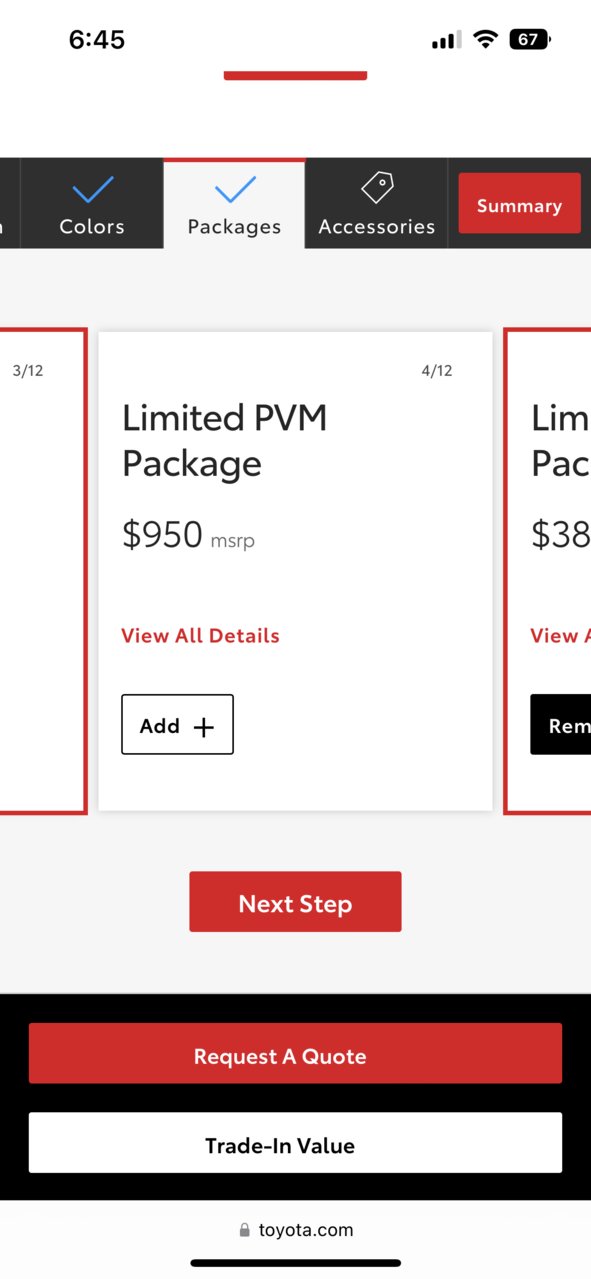Image resolution: width=591 pixels, height=1279 pixels.
Task: Tap the blue checkmark above Colors
Action: pos(92,189)
